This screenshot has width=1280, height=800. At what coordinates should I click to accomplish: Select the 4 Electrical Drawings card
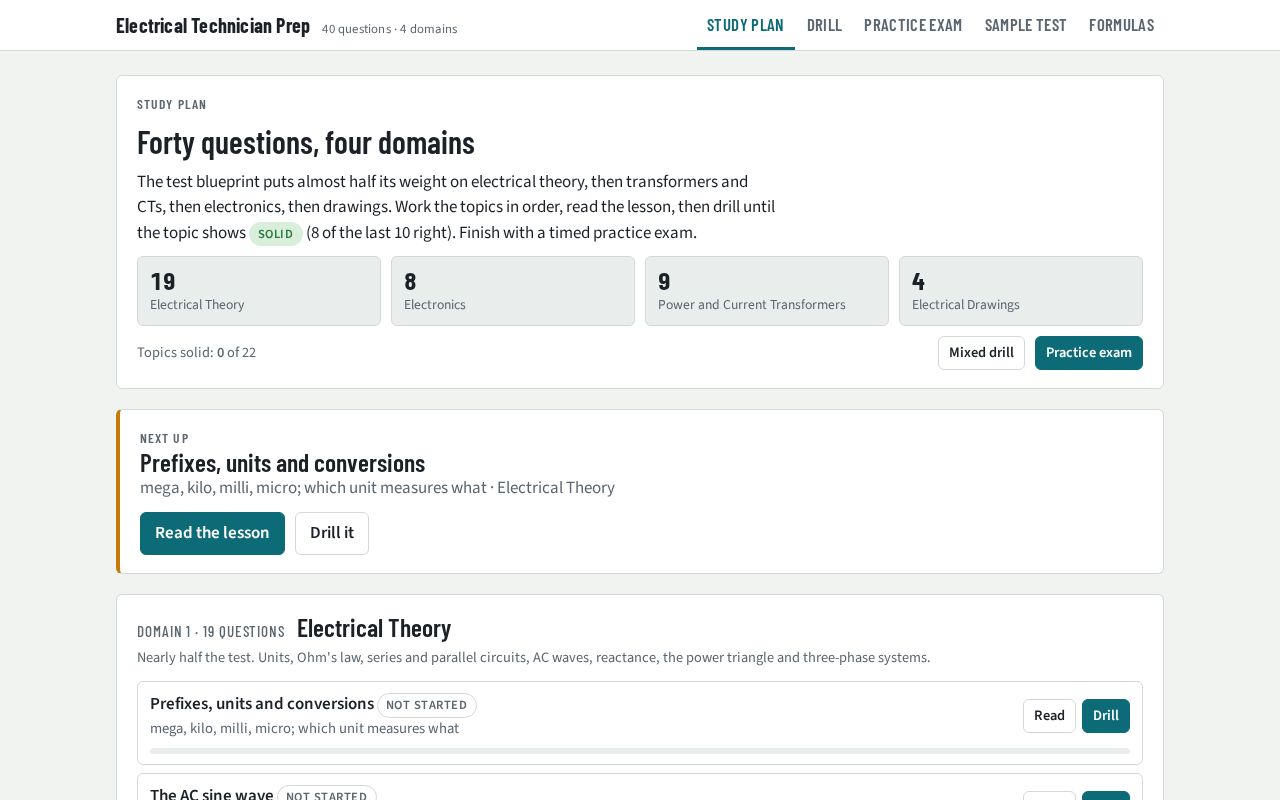(x=1021, y=291)
